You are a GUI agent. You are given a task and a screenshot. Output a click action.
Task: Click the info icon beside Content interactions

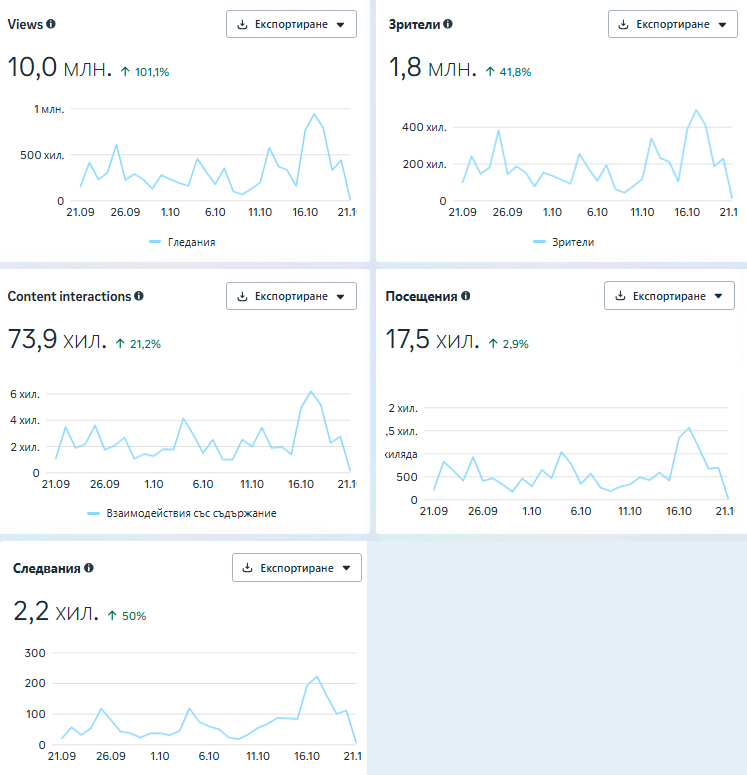pos(139,296)
